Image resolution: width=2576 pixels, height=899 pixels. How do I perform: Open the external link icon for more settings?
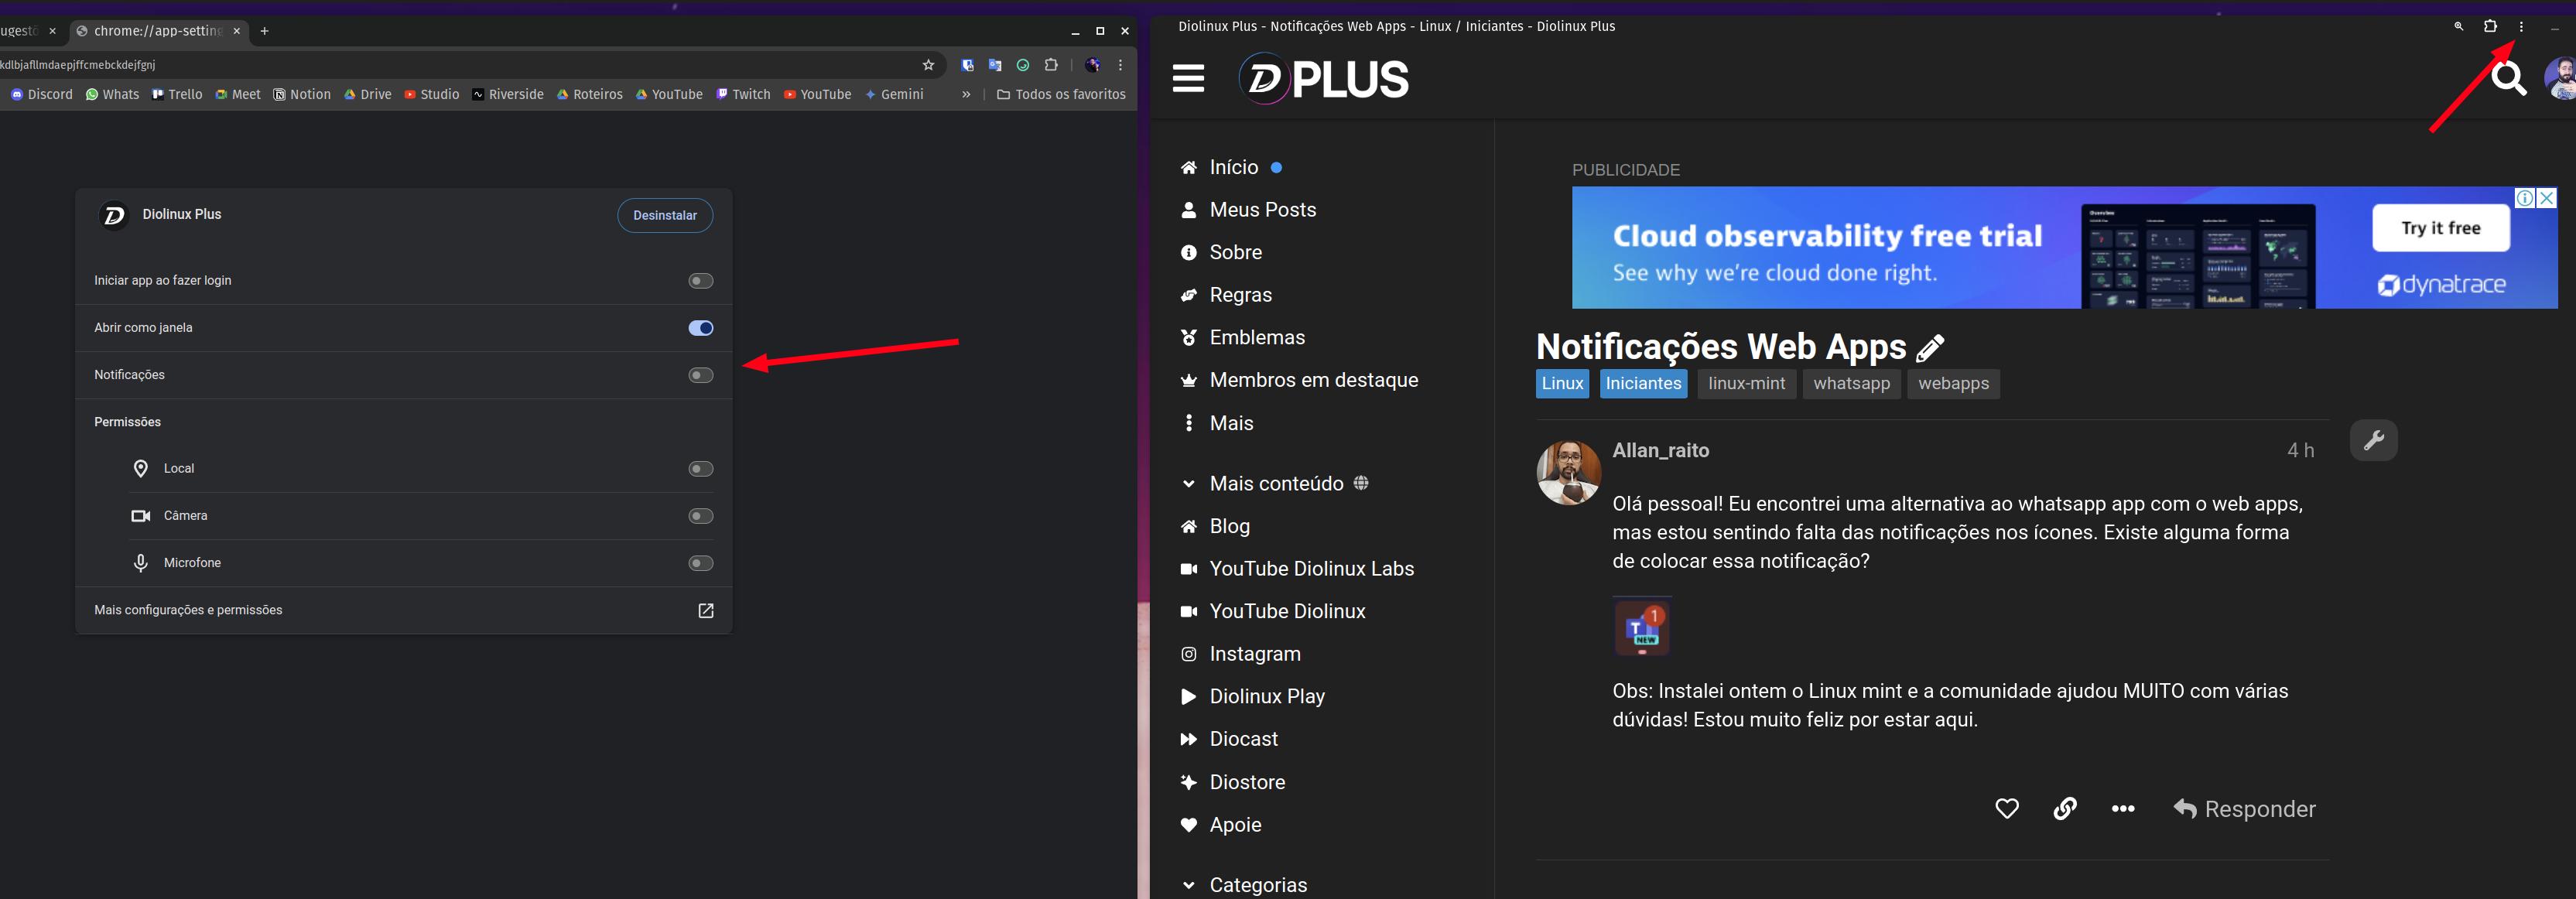pos(705,611)
